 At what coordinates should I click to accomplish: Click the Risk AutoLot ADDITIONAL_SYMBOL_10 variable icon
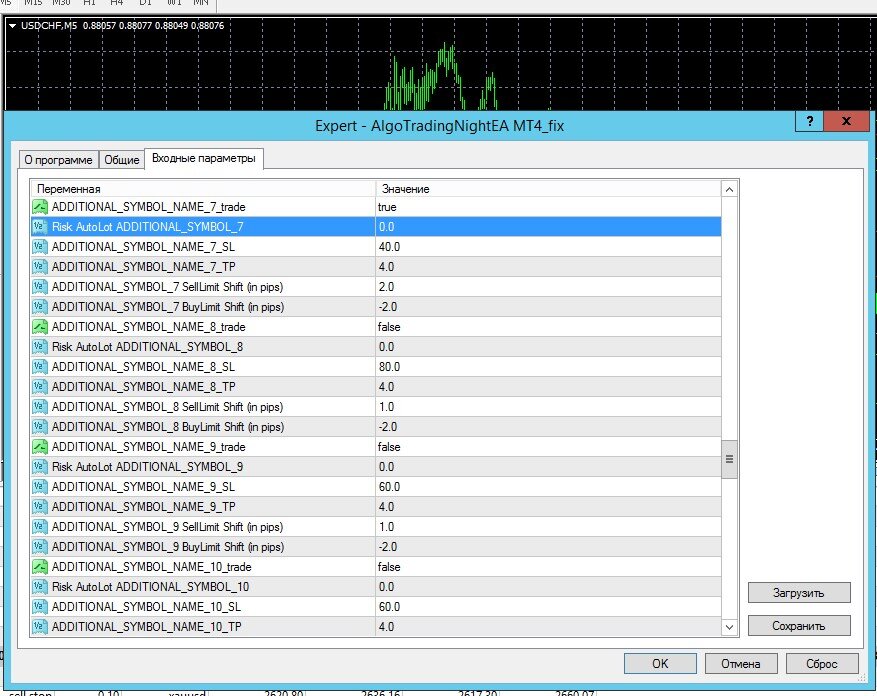click(40, 587)
